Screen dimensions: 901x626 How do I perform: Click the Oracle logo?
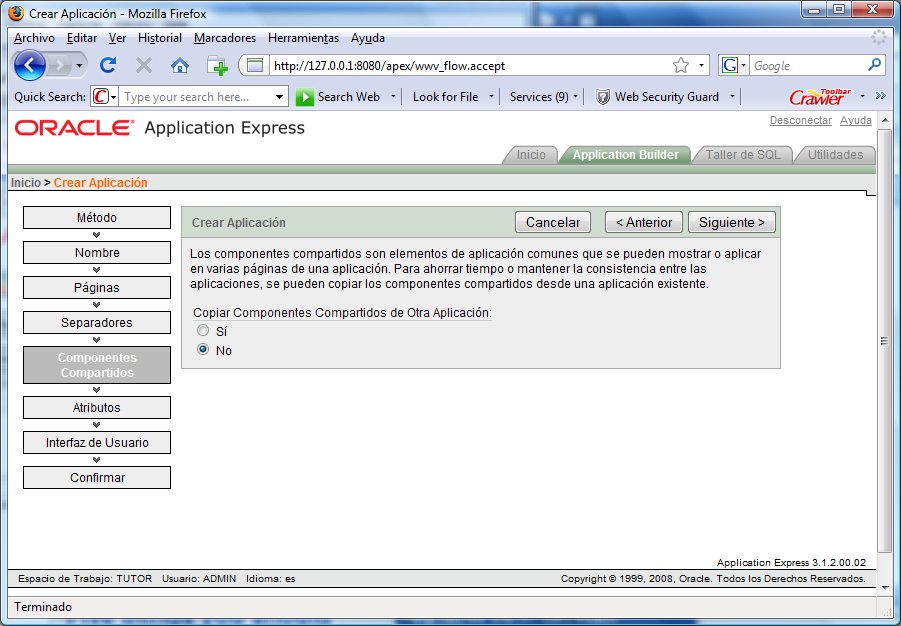pos(74,128)
